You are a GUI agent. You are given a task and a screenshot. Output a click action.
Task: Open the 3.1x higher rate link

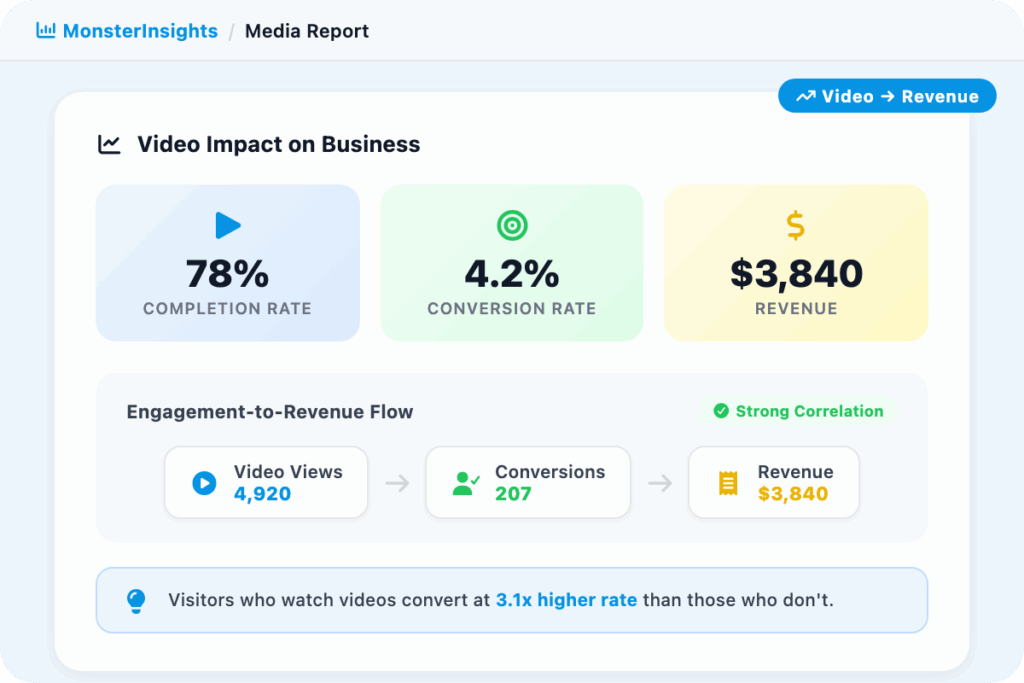566,601
